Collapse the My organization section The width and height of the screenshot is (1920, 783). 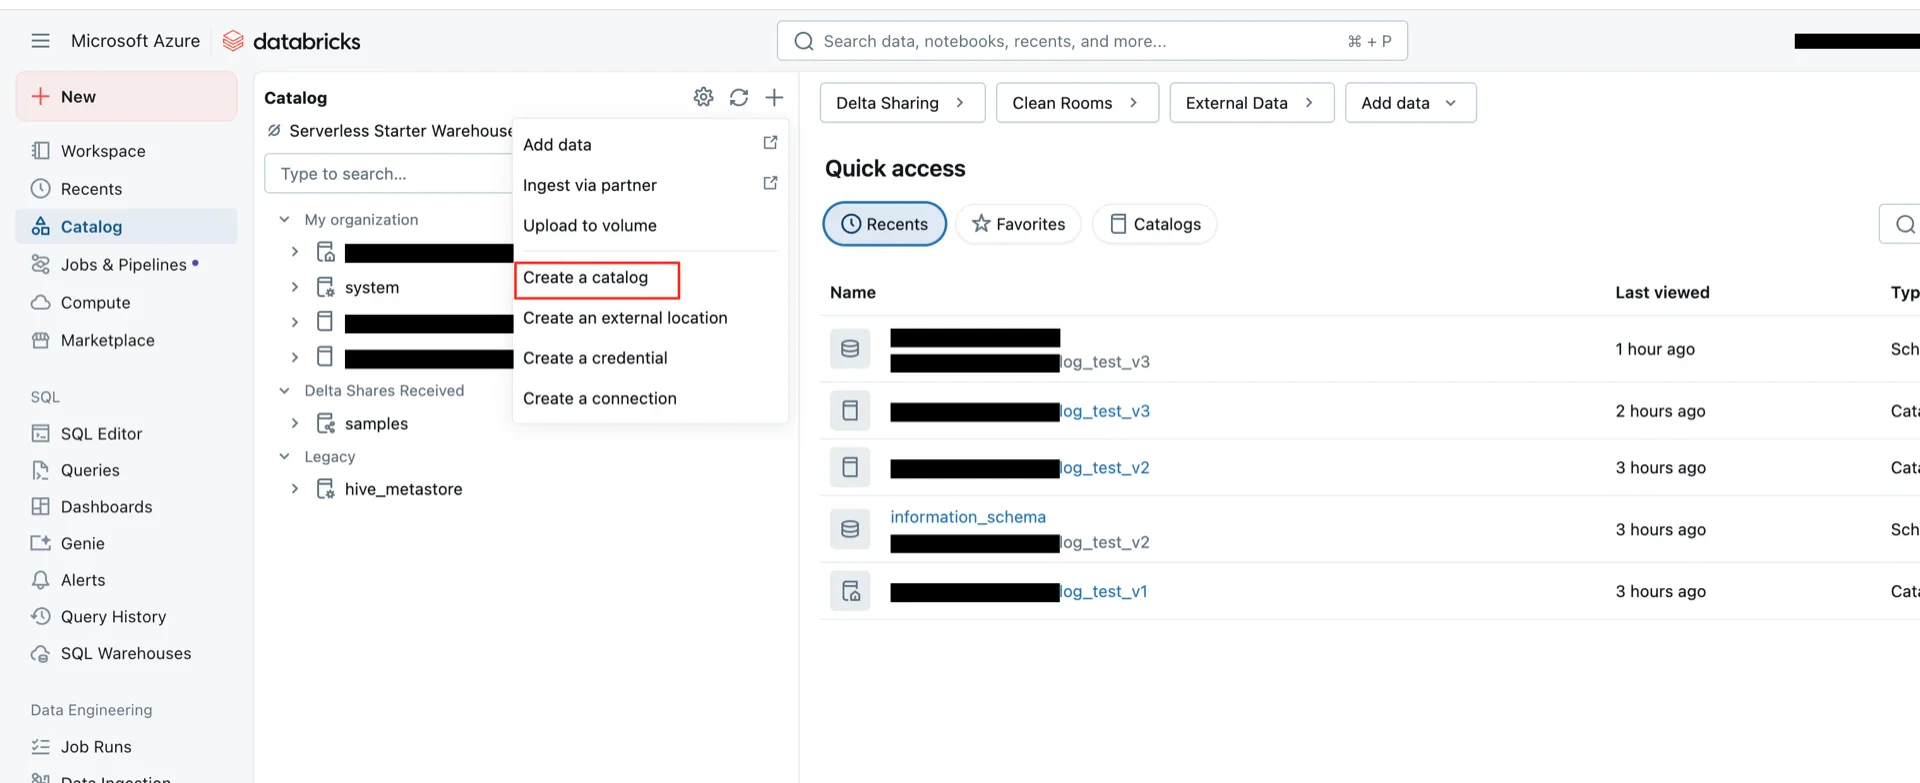(284, 219)
